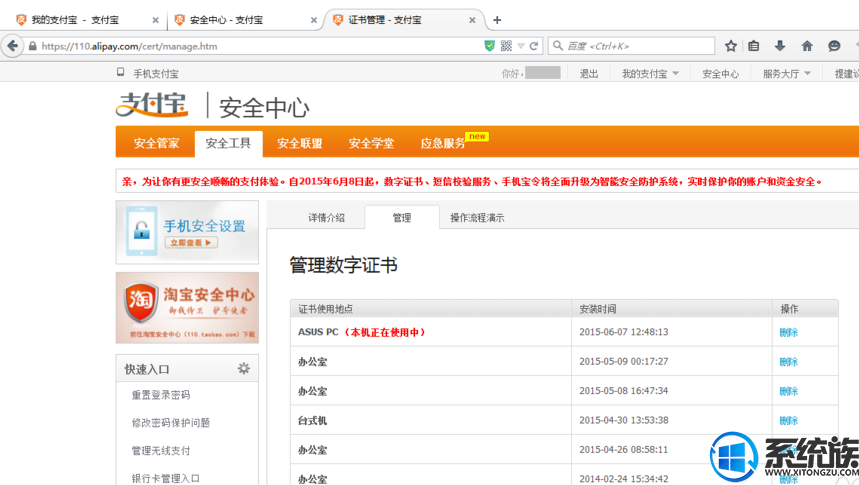
Task: Open 管理无线支付 quick link
Action: click(161, 450)
